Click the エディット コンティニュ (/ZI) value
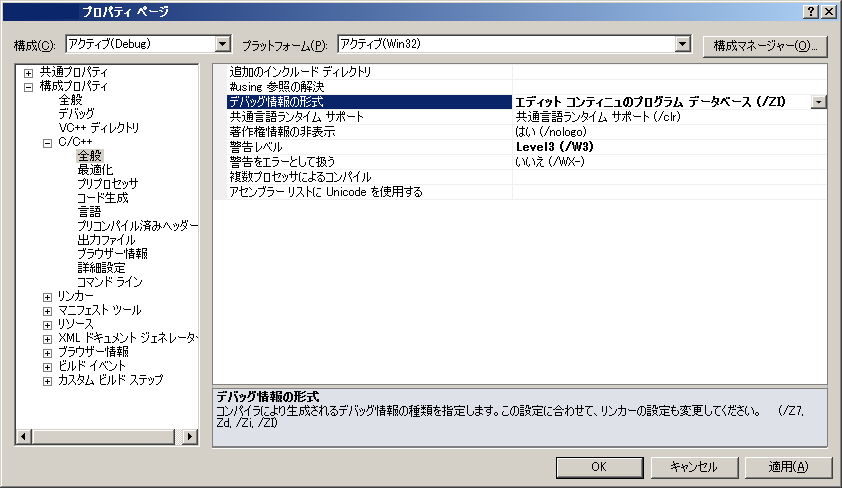The width and height of the screenshot is (842, 488). tap(650, 102)
